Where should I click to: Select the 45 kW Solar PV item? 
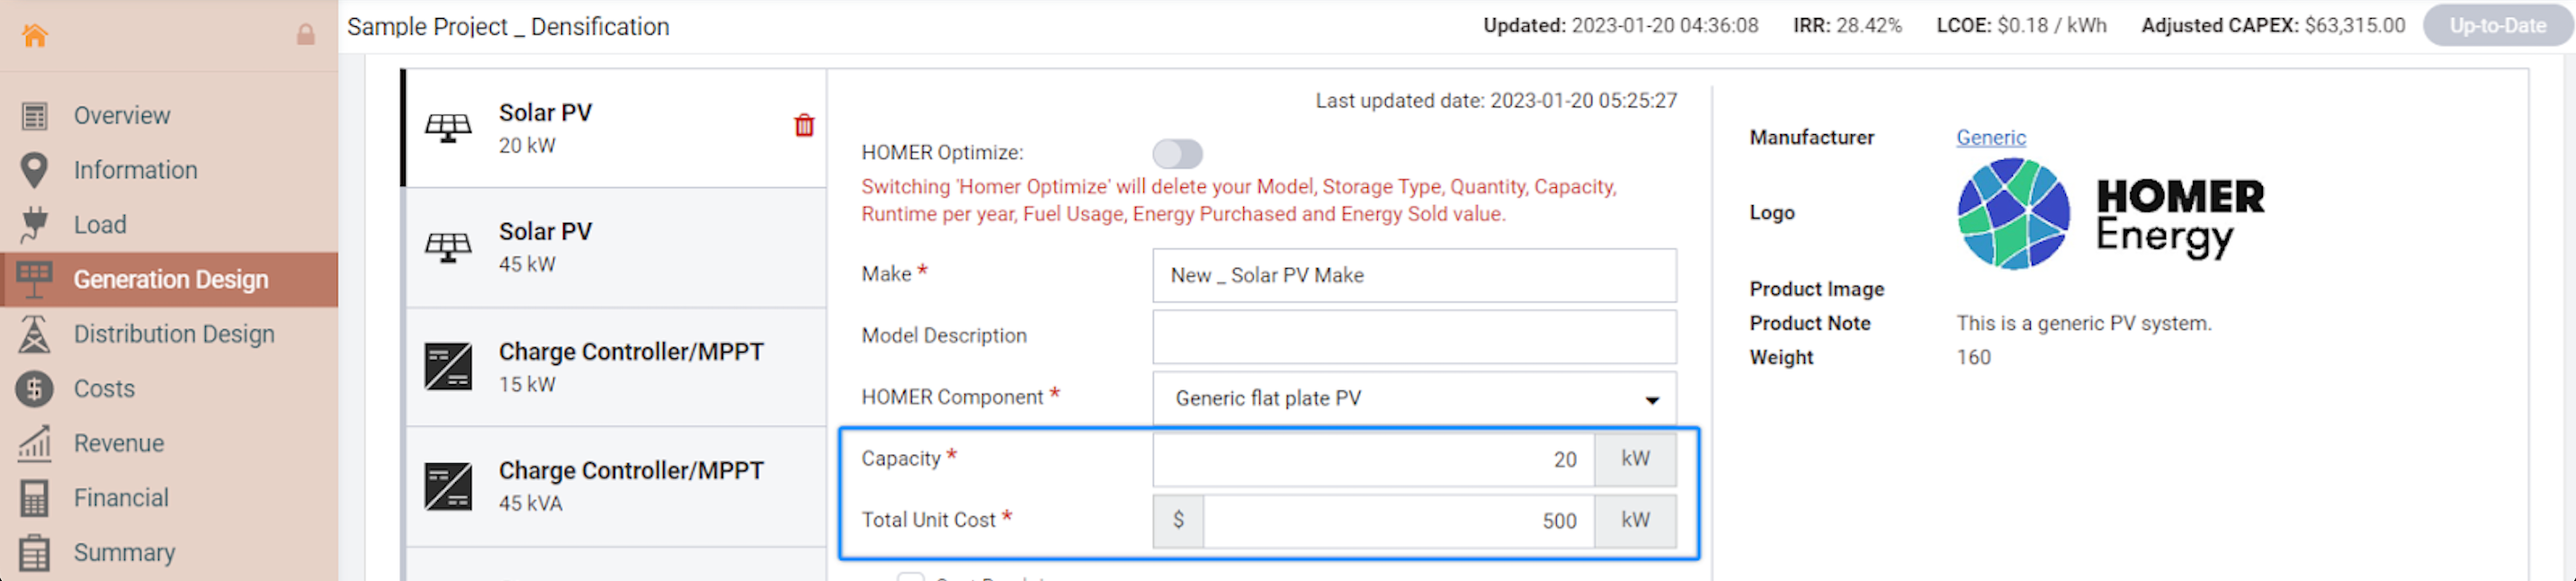[x=614, y=247]
